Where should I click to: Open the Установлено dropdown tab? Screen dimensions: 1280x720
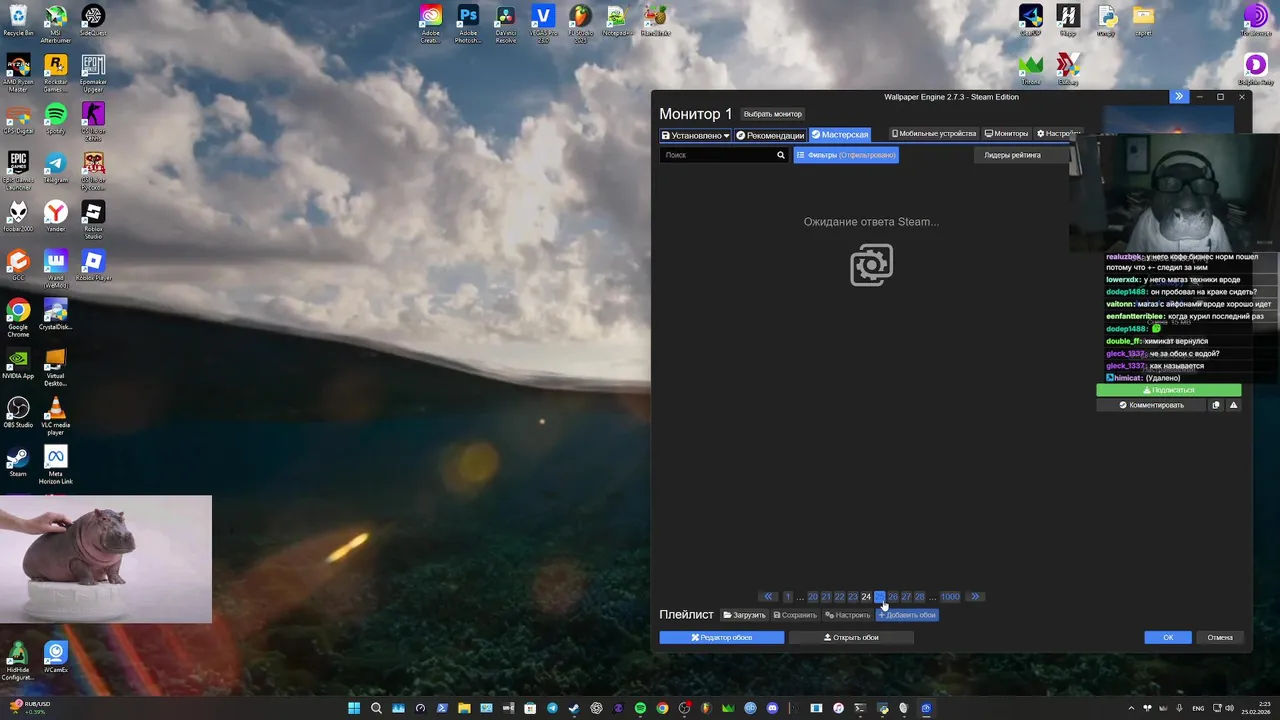coord(696,135)
